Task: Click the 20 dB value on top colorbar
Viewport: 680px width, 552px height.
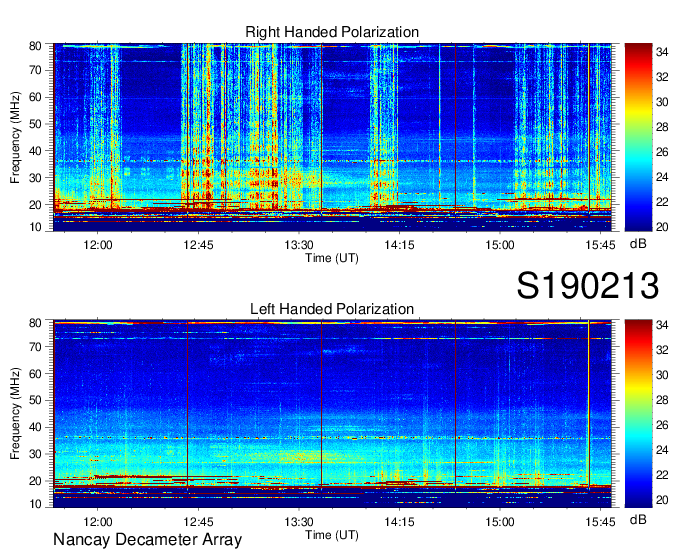Action: [662, 227]
